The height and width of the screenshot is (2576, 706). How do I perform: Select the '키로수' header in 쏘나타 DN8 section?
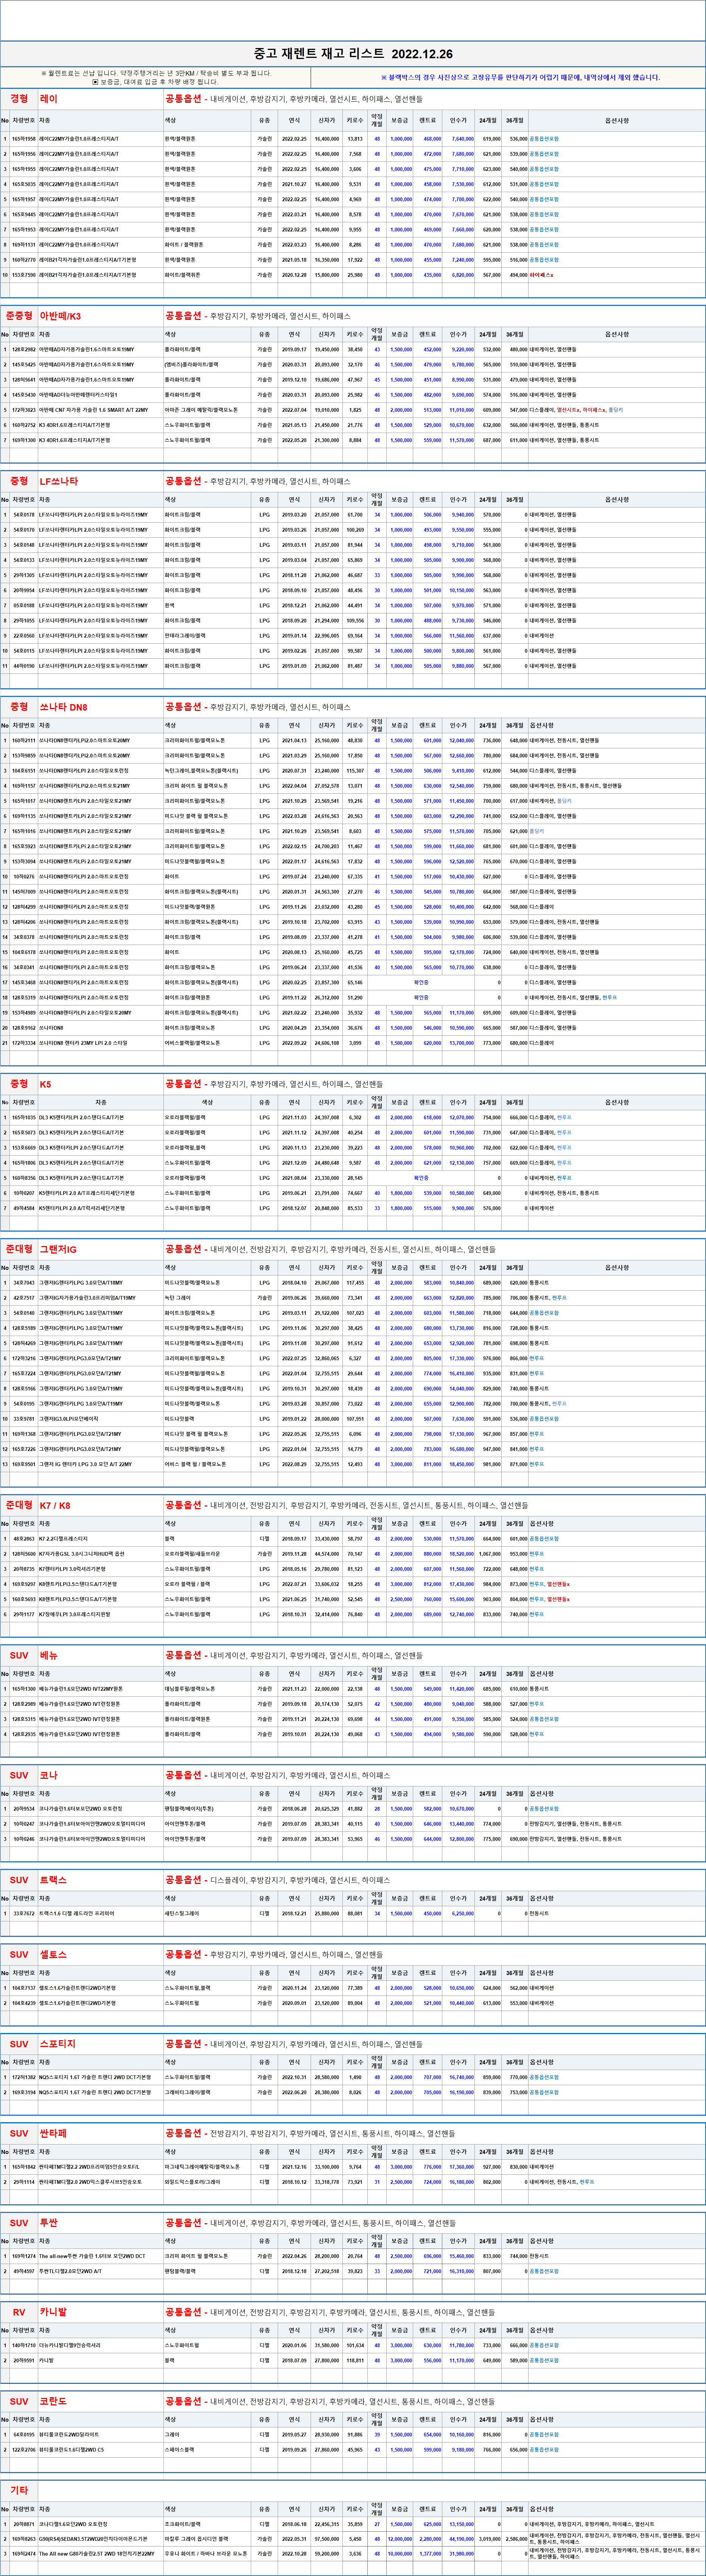(355, 725)
